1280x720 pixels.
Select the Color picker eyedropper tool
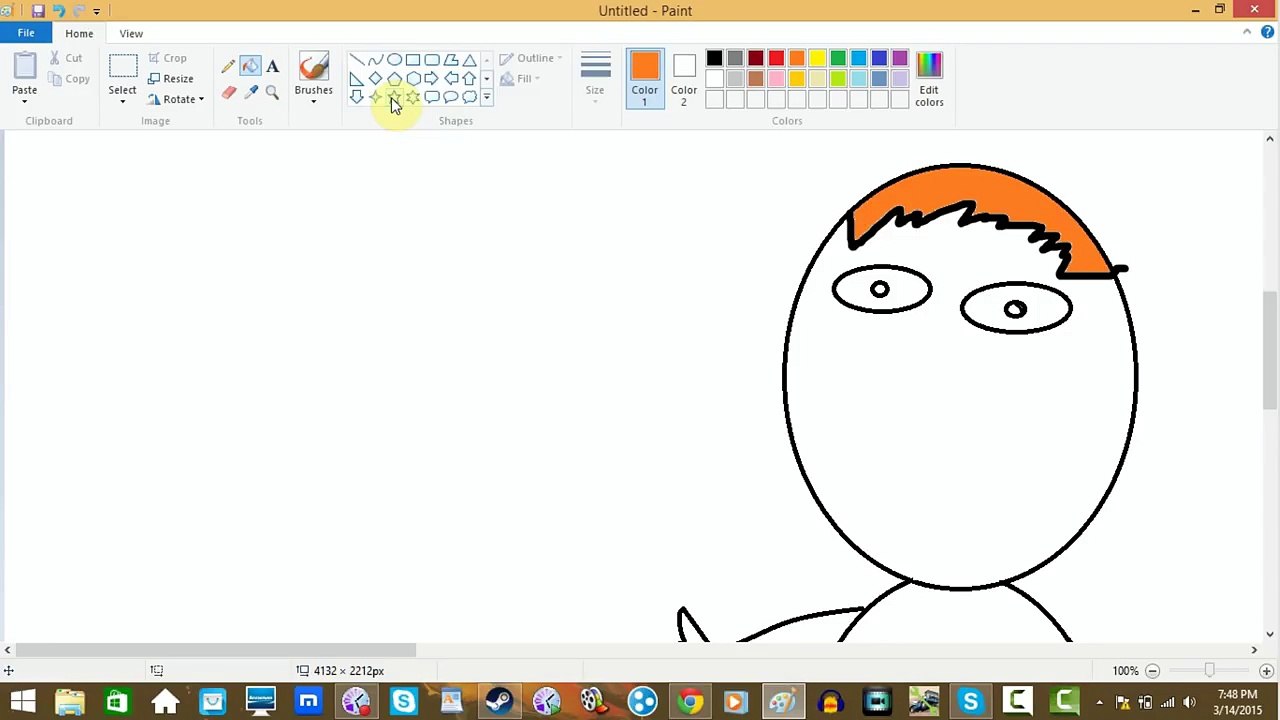250,93
